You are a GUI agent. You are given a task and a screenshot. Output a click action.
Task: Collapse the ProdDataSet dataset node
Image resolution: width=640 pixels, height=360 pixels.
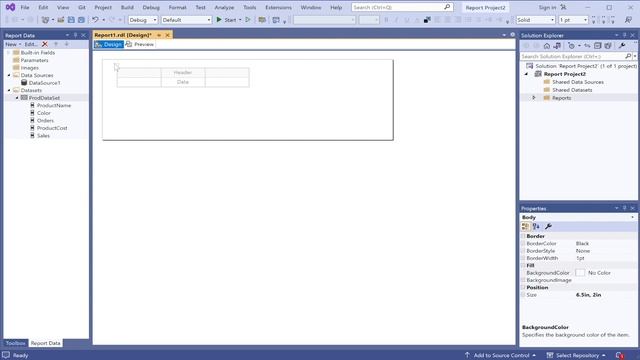click(x=17, y=98)
